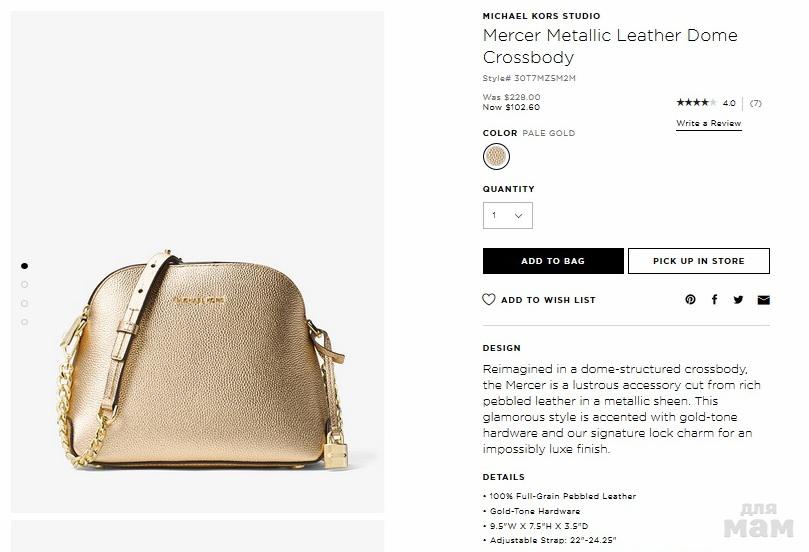Click the 4.0 rating score
Screen dimensions: 809x552
point(729,103)
